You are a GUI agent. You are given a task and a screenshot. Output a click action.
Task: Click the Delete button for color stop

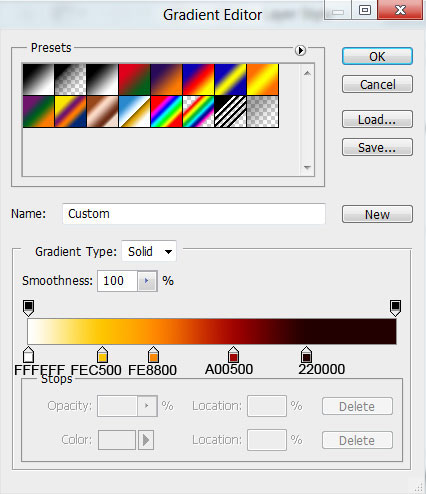tap(357, 440)
